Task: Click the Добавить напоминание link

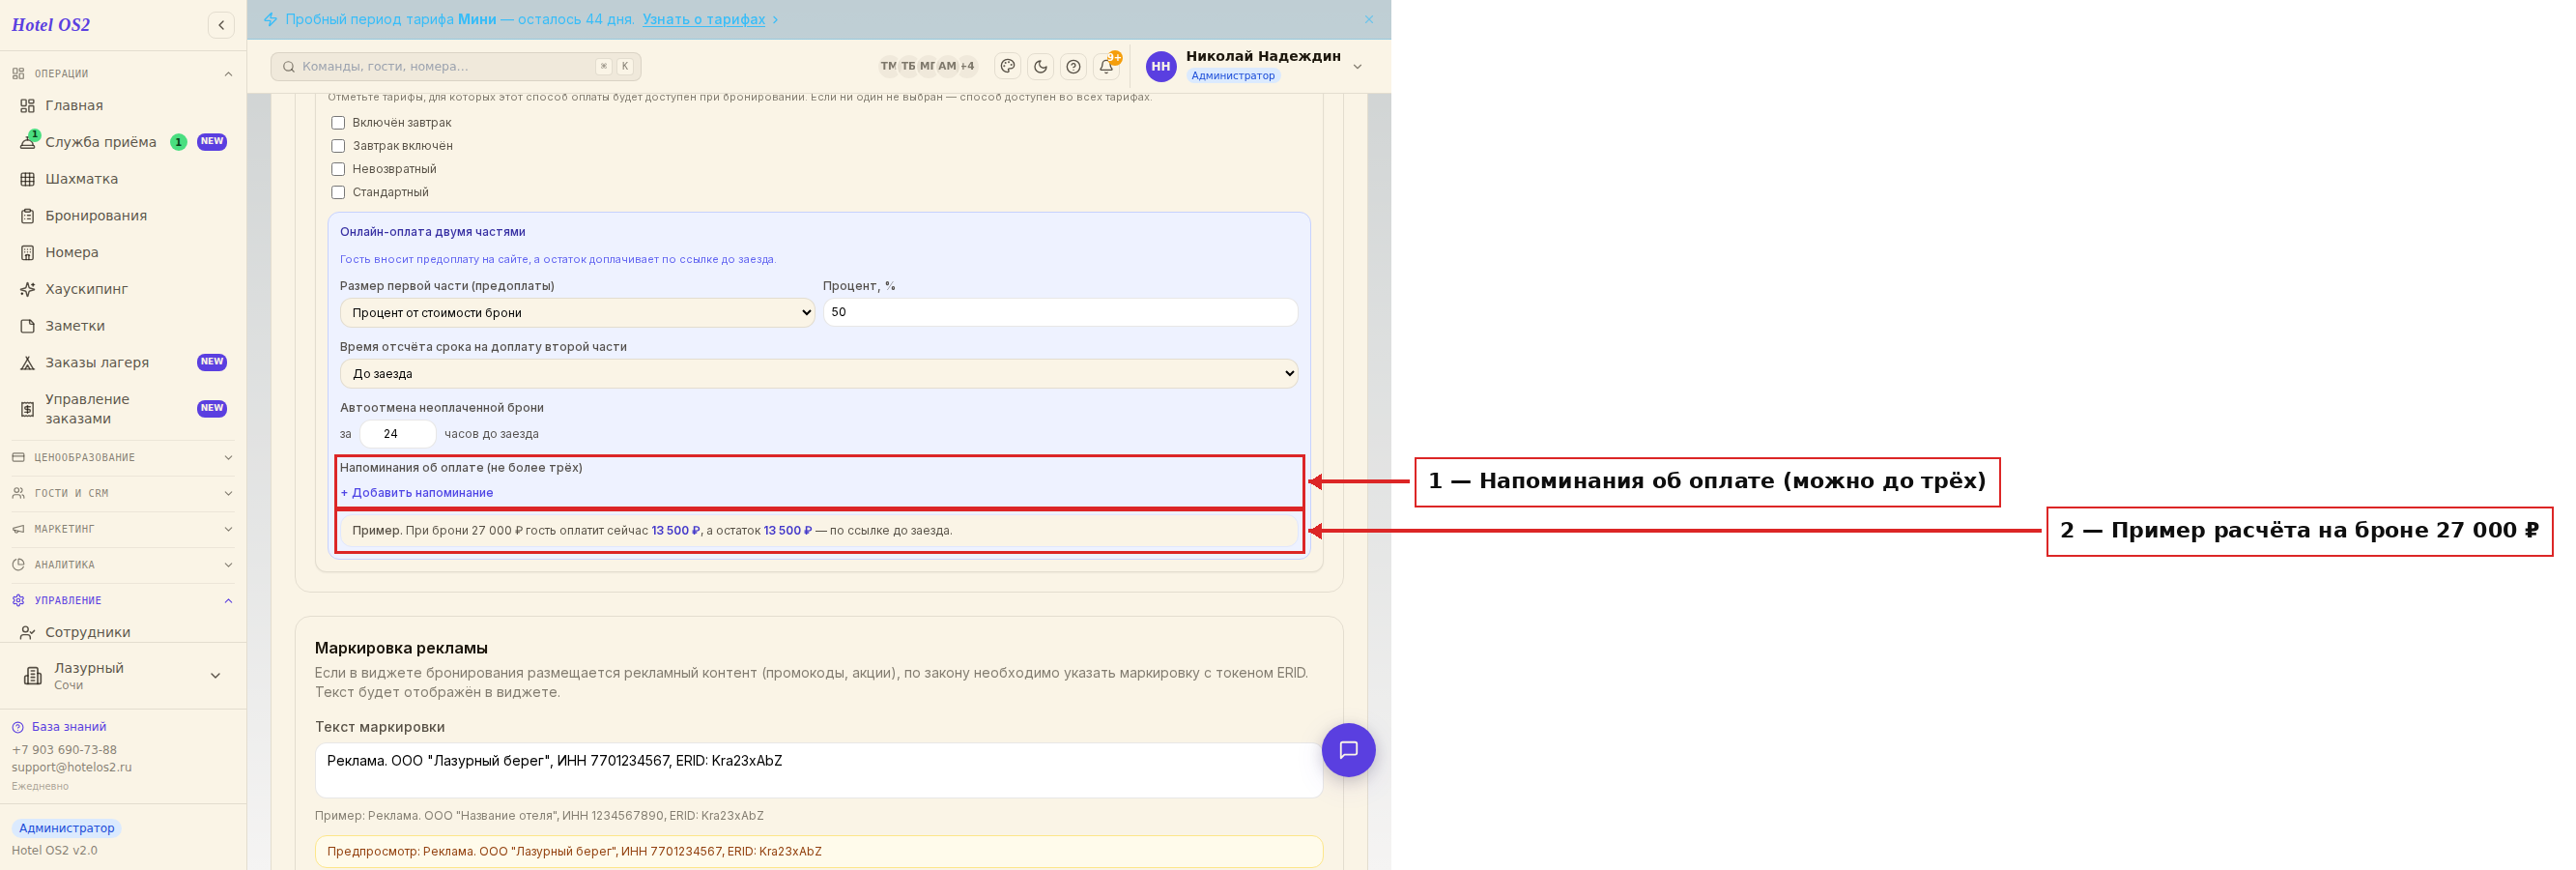Action: coord(417,492)
